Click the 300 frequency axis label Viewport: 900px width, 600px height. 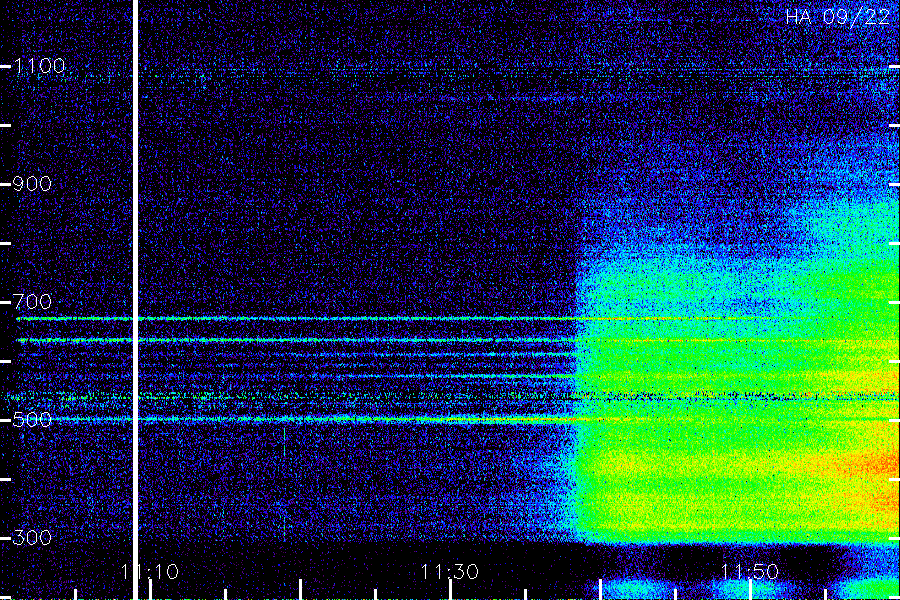[x=33, y=537]
